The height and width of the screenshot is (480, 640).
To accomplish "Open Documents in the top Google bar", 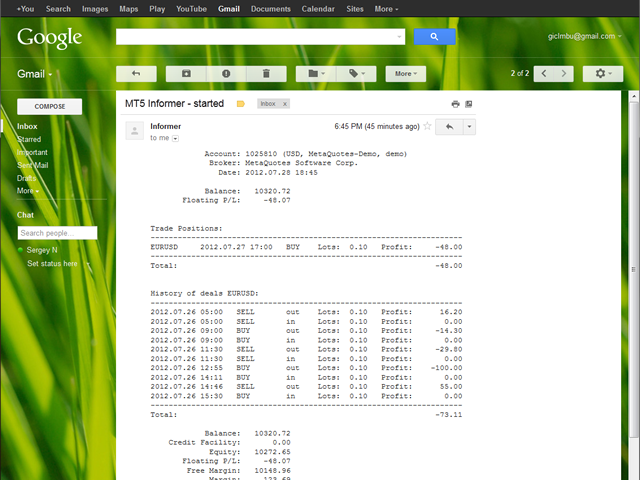I will [271, 8].
